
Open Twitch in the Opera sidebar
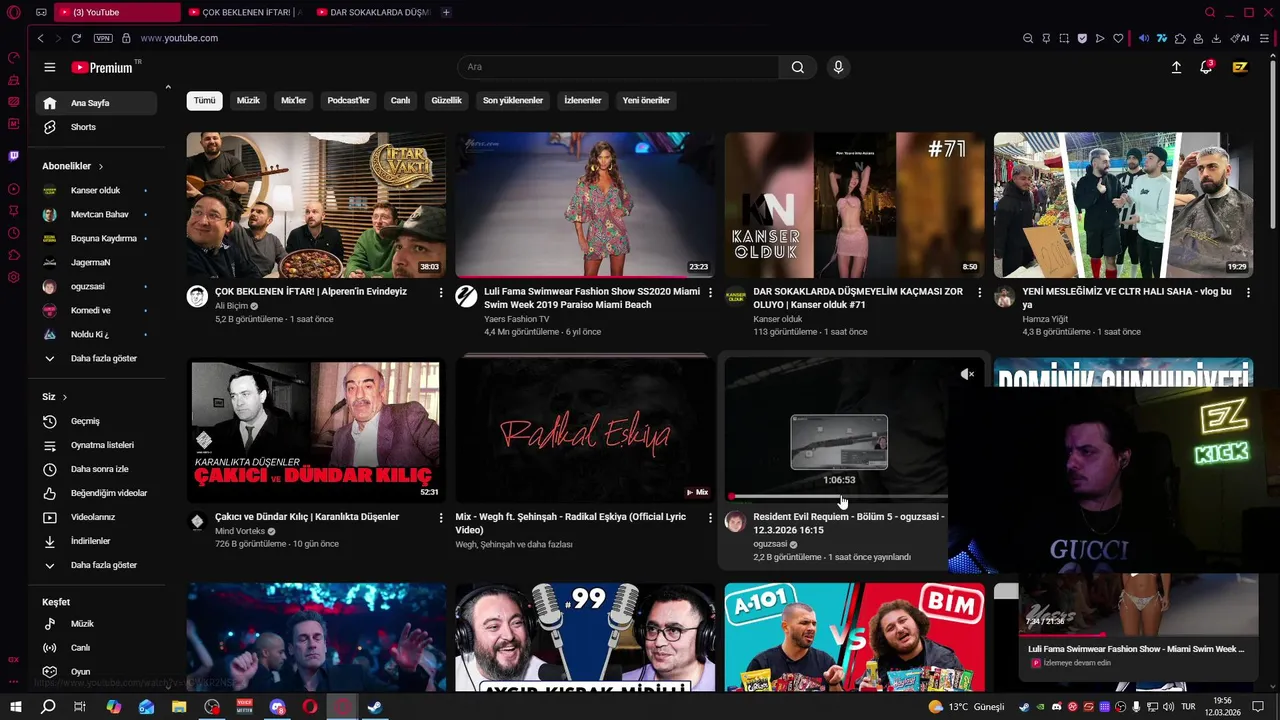[x=14, y=156]
